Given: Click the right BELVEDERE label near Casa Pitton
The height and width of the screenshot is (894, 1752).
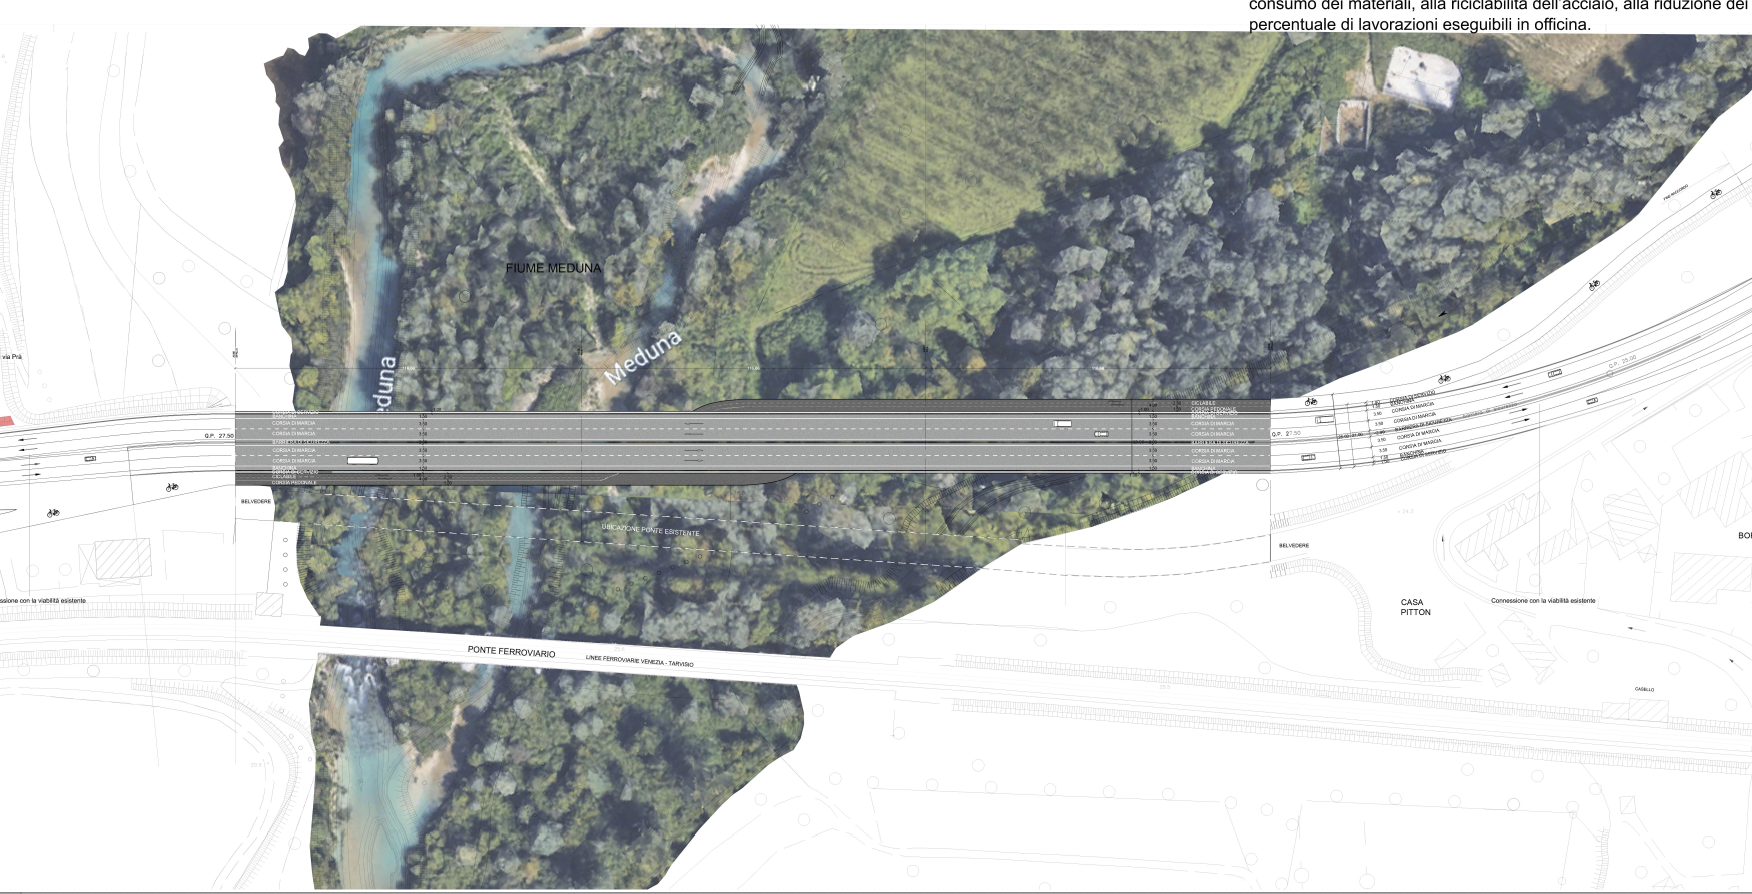Looking at the screenshot, I should coord(1293,545).
